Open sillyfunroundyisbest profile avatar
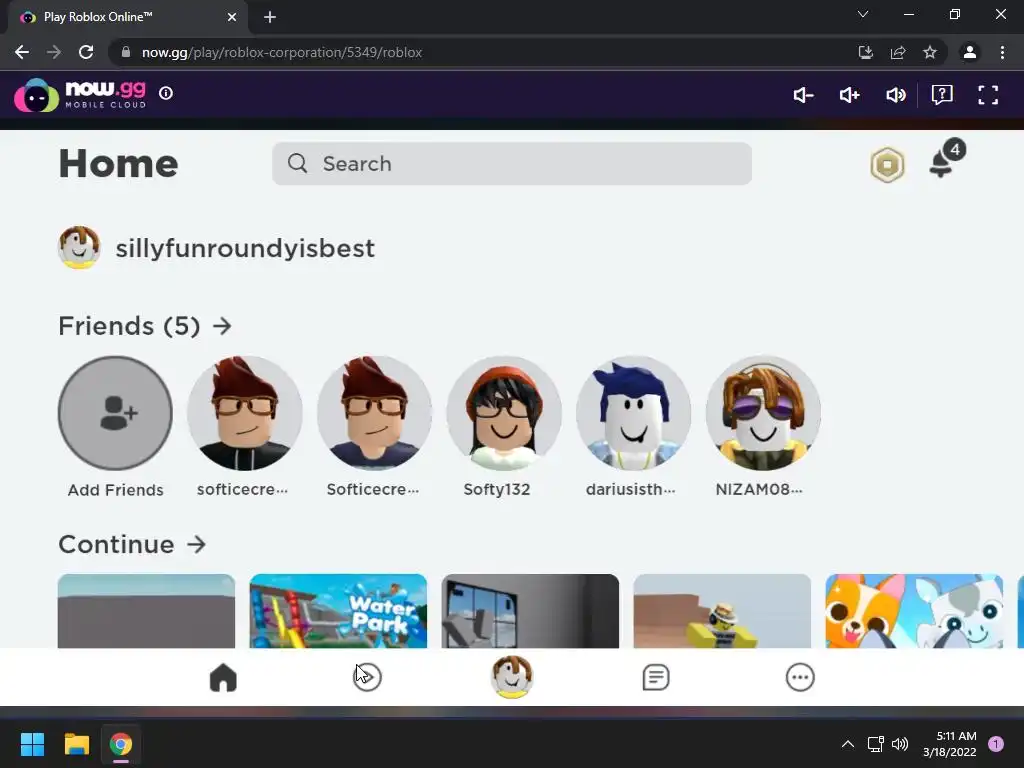Viewport: 1024px width, 768px height. click(x=79, y=248)
